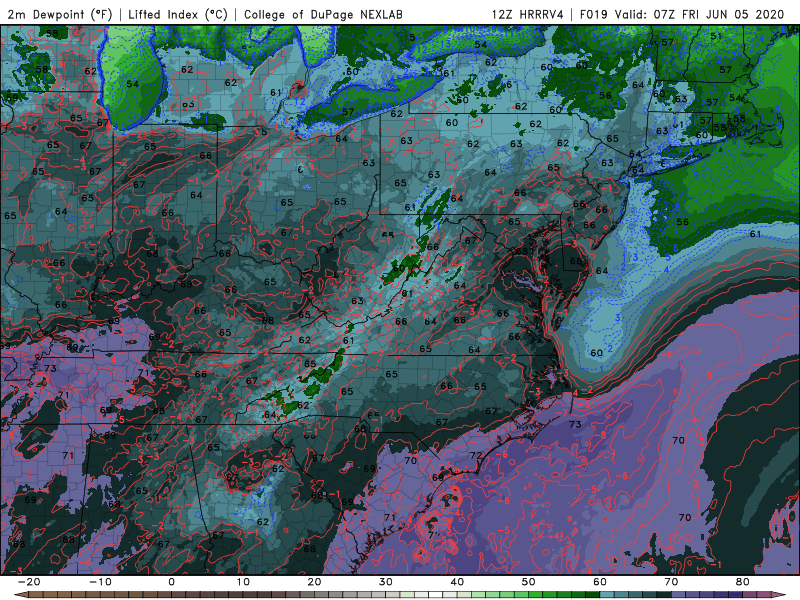Viewport: 800px width, 600px height.
Task: Click the 40 label on the color scale
Action: [457, 582]
